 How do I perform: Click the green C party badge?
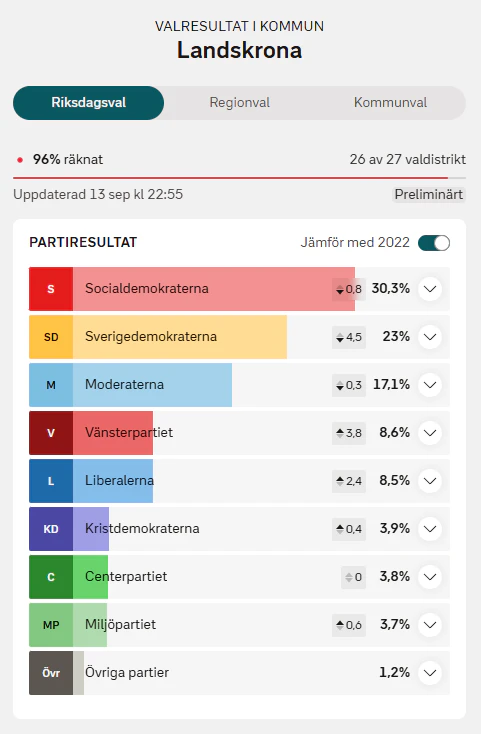point(51,577)
